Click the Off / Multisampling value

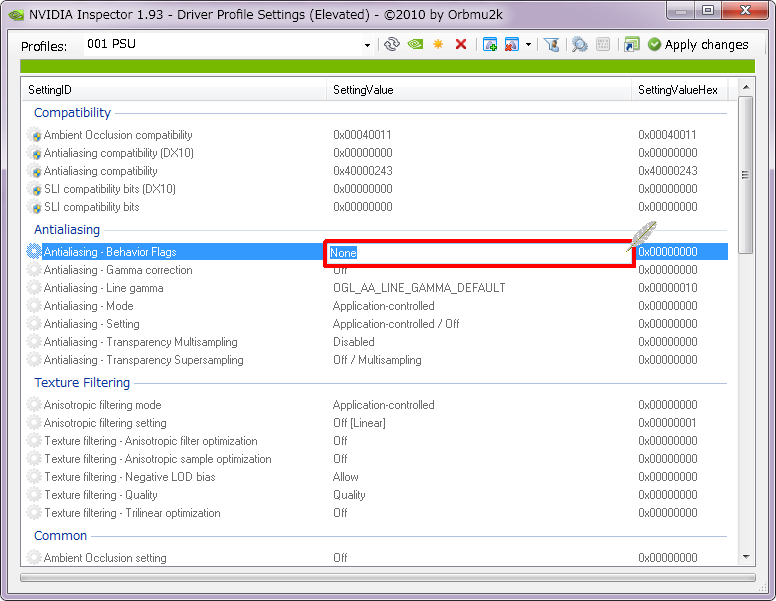(377, 360)
